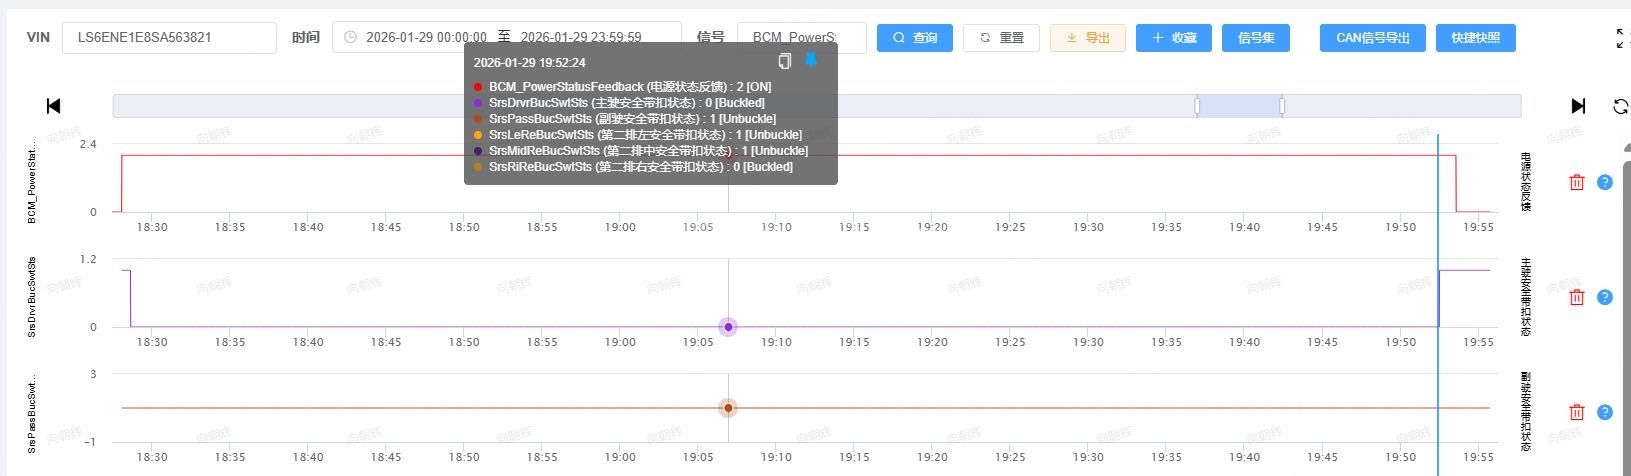Click the 查询 search button
The width and height of the screenshot is (1631, 476).
pos(914,38)
